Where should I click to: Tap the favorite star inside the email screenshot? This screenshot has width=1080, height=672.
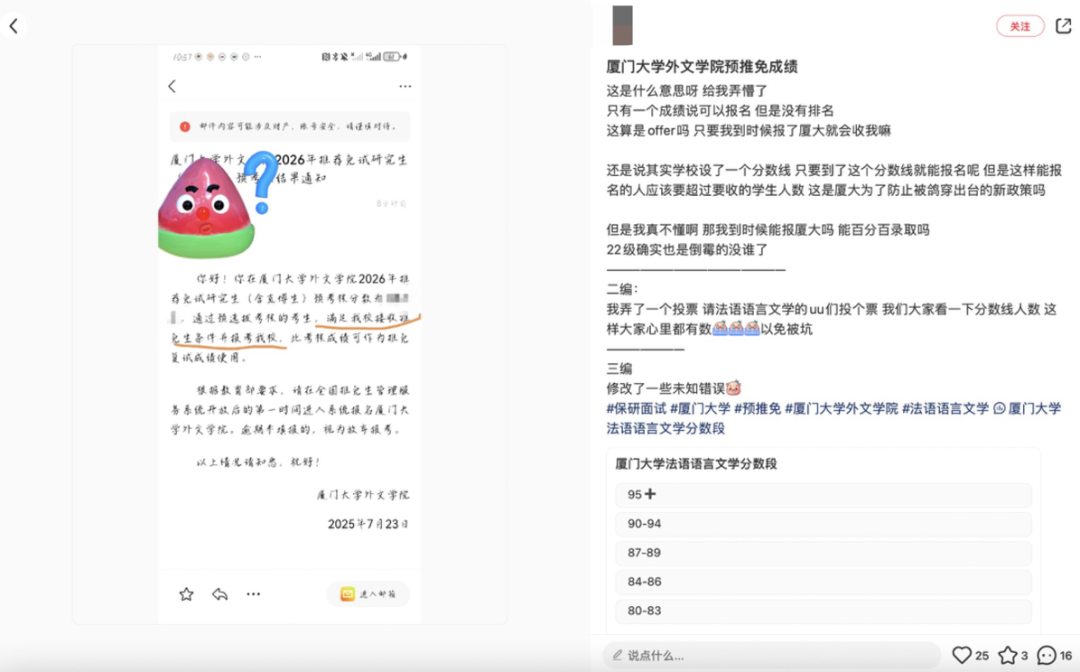click(x=186, y=594)
